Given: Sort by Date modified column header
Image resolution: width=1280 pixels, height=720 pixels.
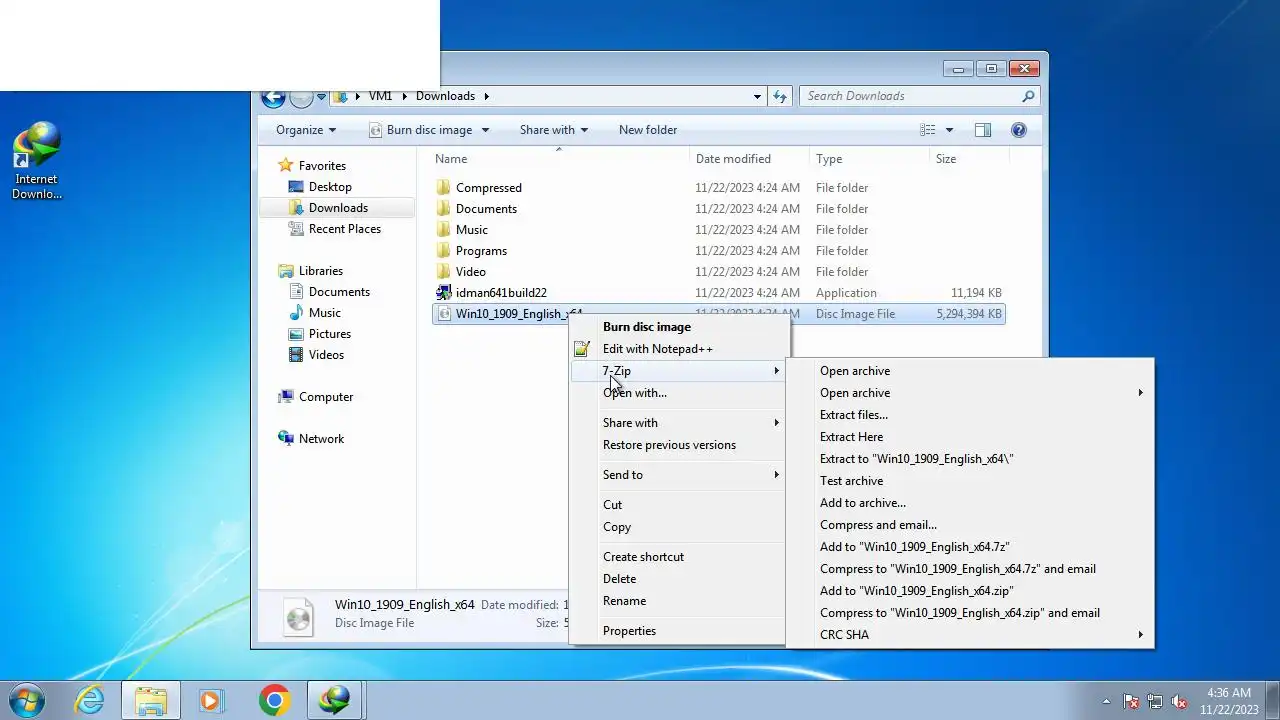Looking at the screenshot, I should (749, 159).
